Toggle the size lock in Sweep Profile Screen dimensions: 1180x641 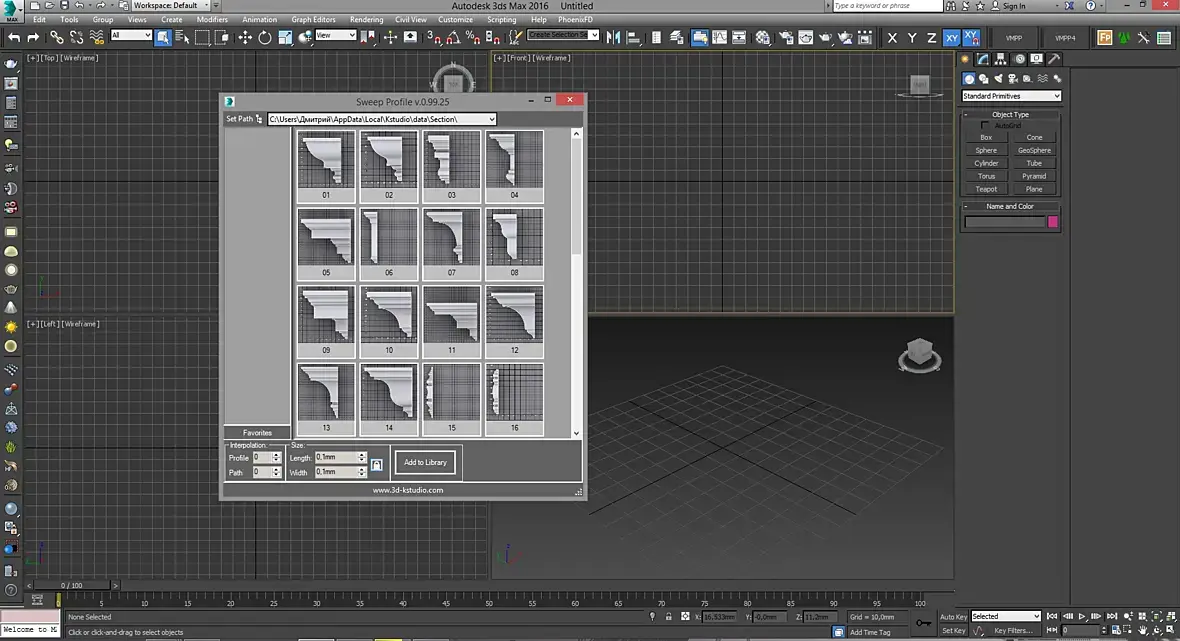(376, 464)
